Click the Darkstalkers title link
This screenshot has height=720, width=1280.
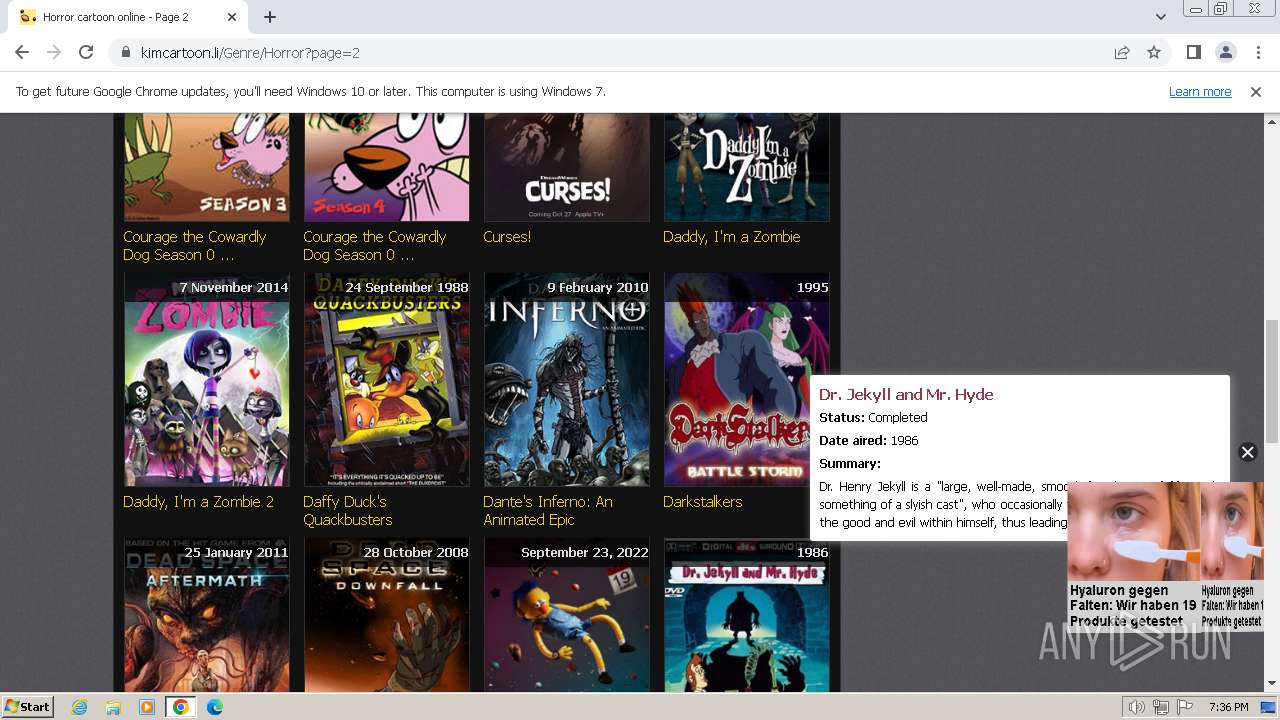pyautogui.click(x=703, y=502)
